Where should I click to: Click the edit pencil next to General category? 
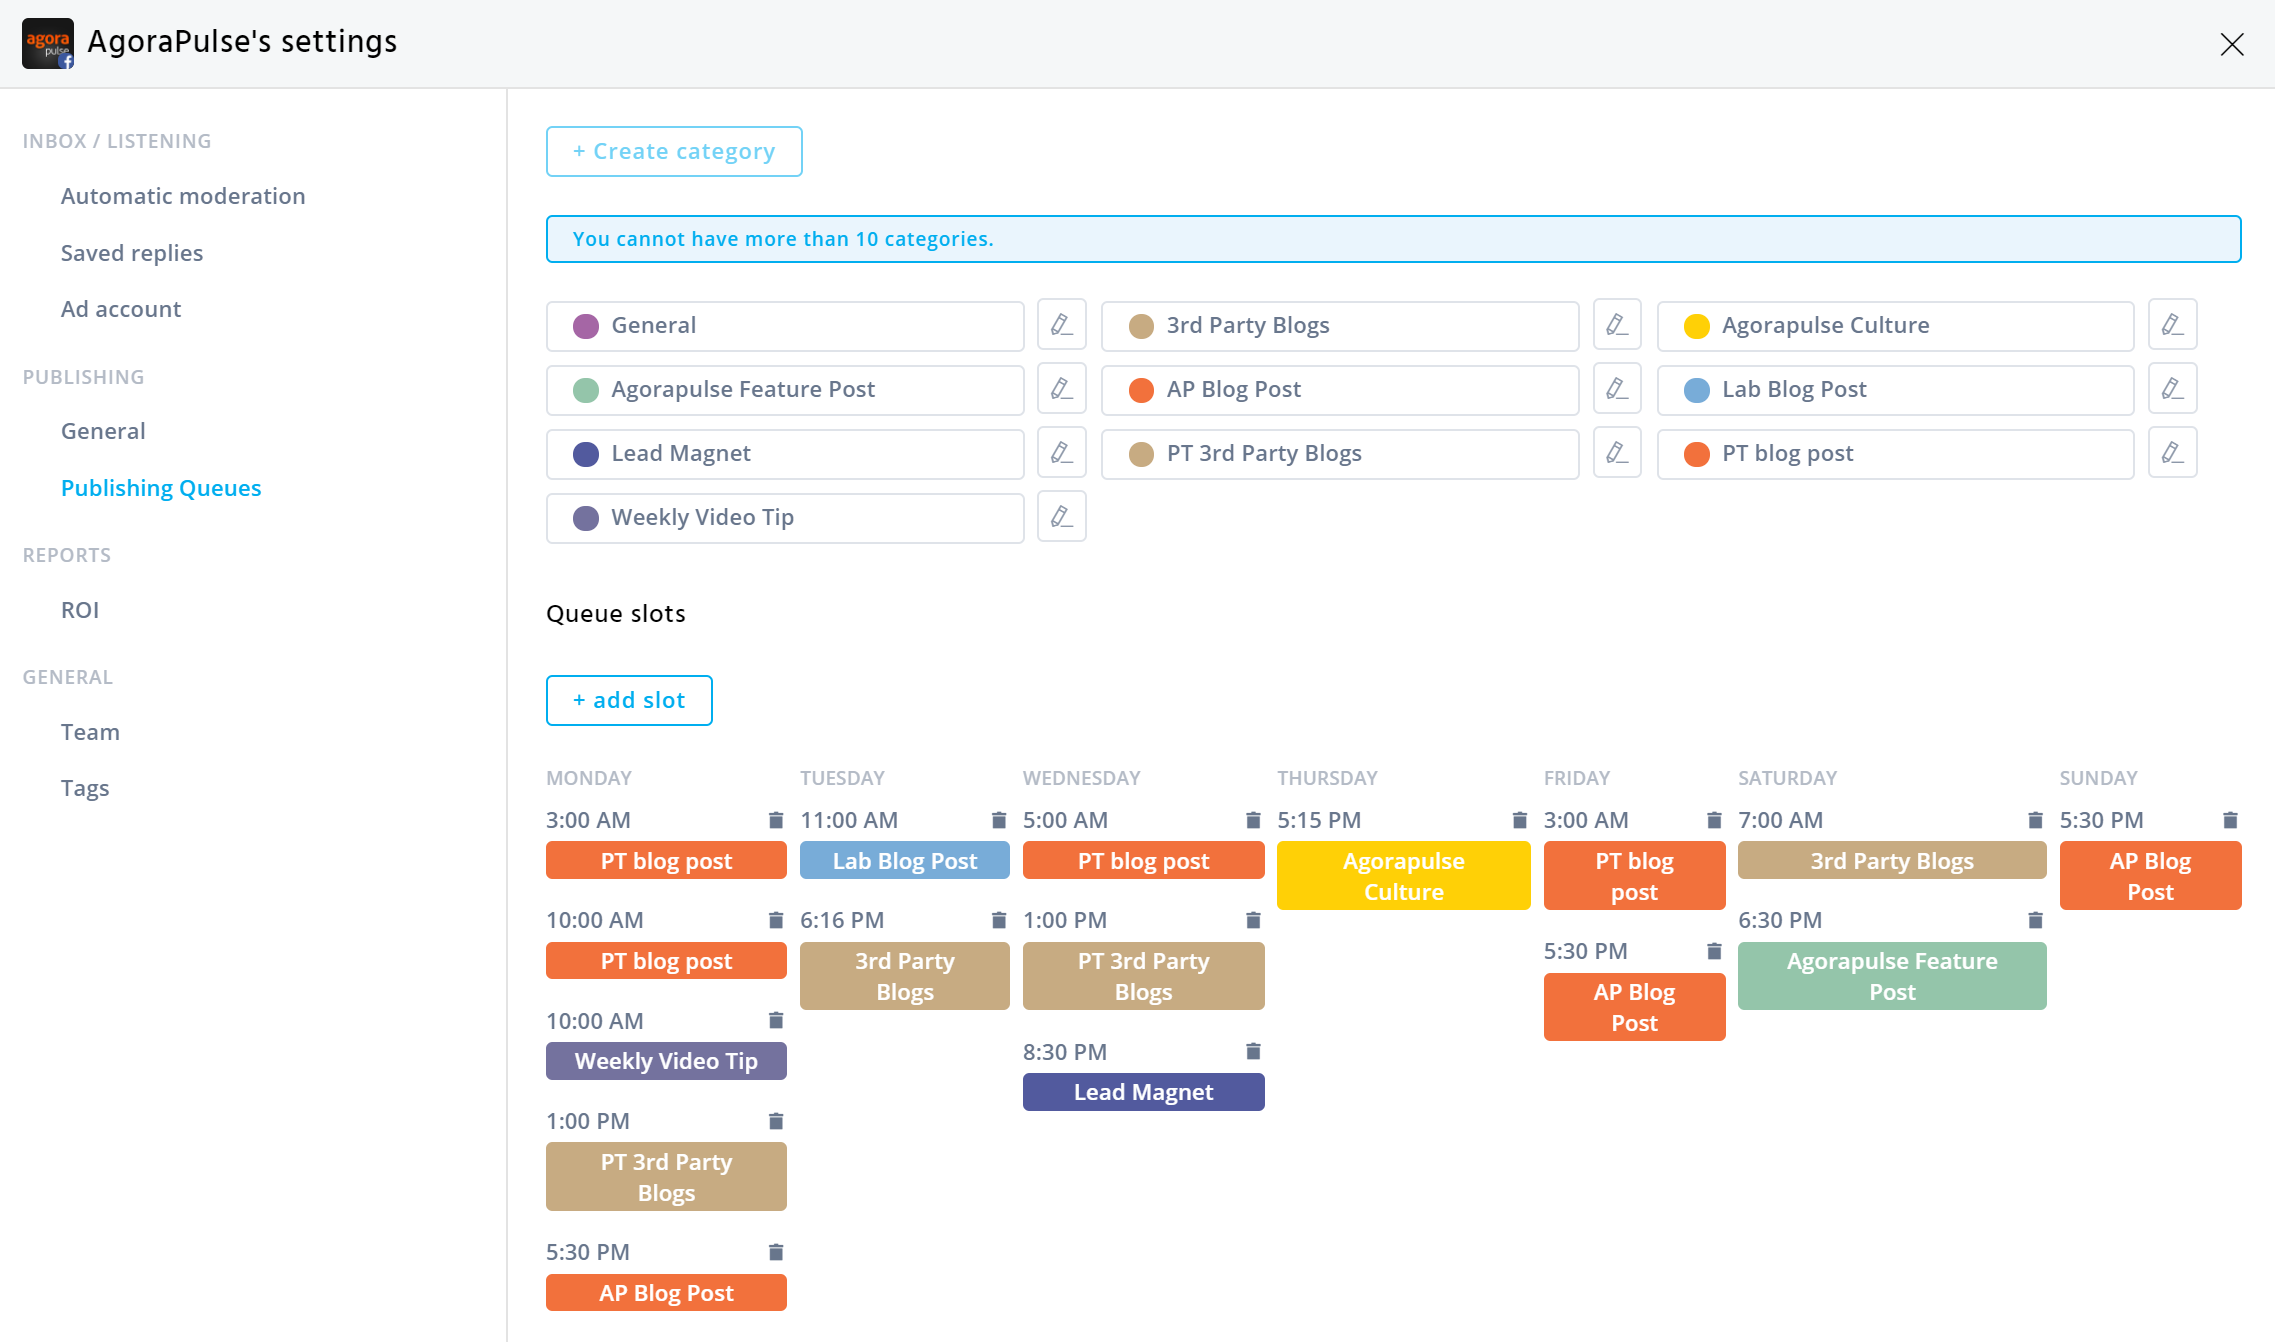(x=1061, y=325)
